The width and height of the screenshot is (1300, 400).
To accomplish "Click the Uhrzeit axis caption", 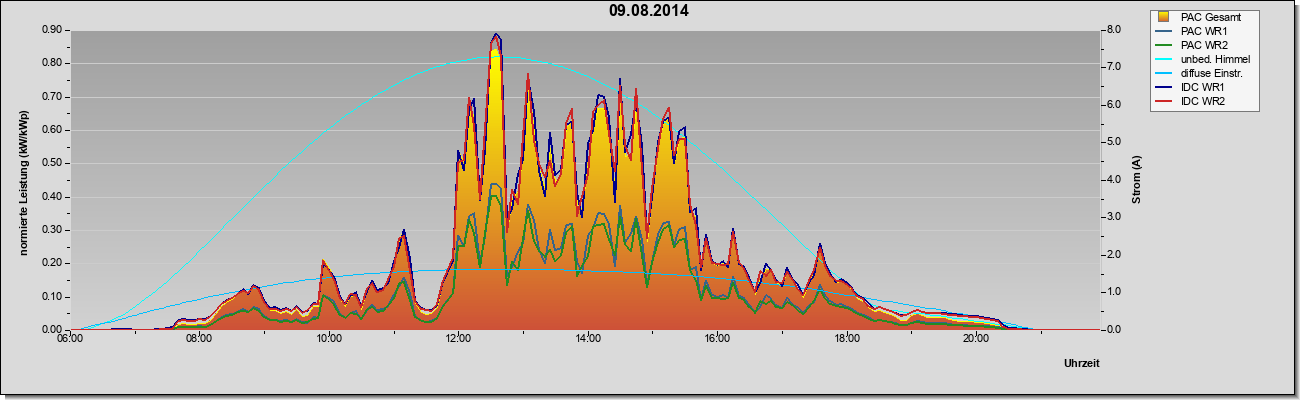I will [x=1082, y=364].
